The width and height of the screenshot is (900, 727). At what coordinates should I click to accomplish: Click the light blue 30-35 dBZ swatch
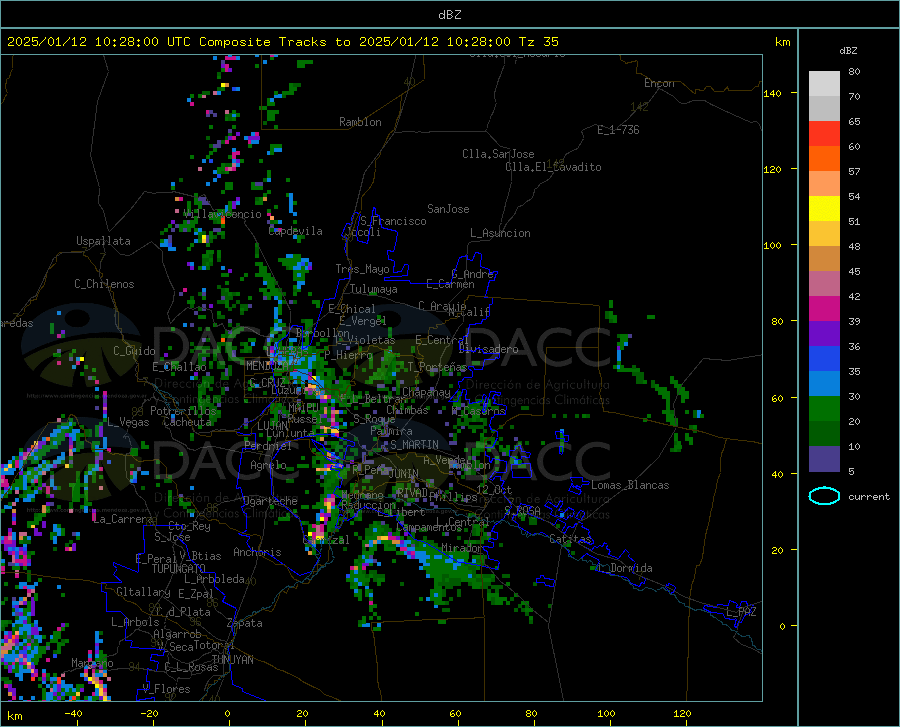[x=824, y=384]
